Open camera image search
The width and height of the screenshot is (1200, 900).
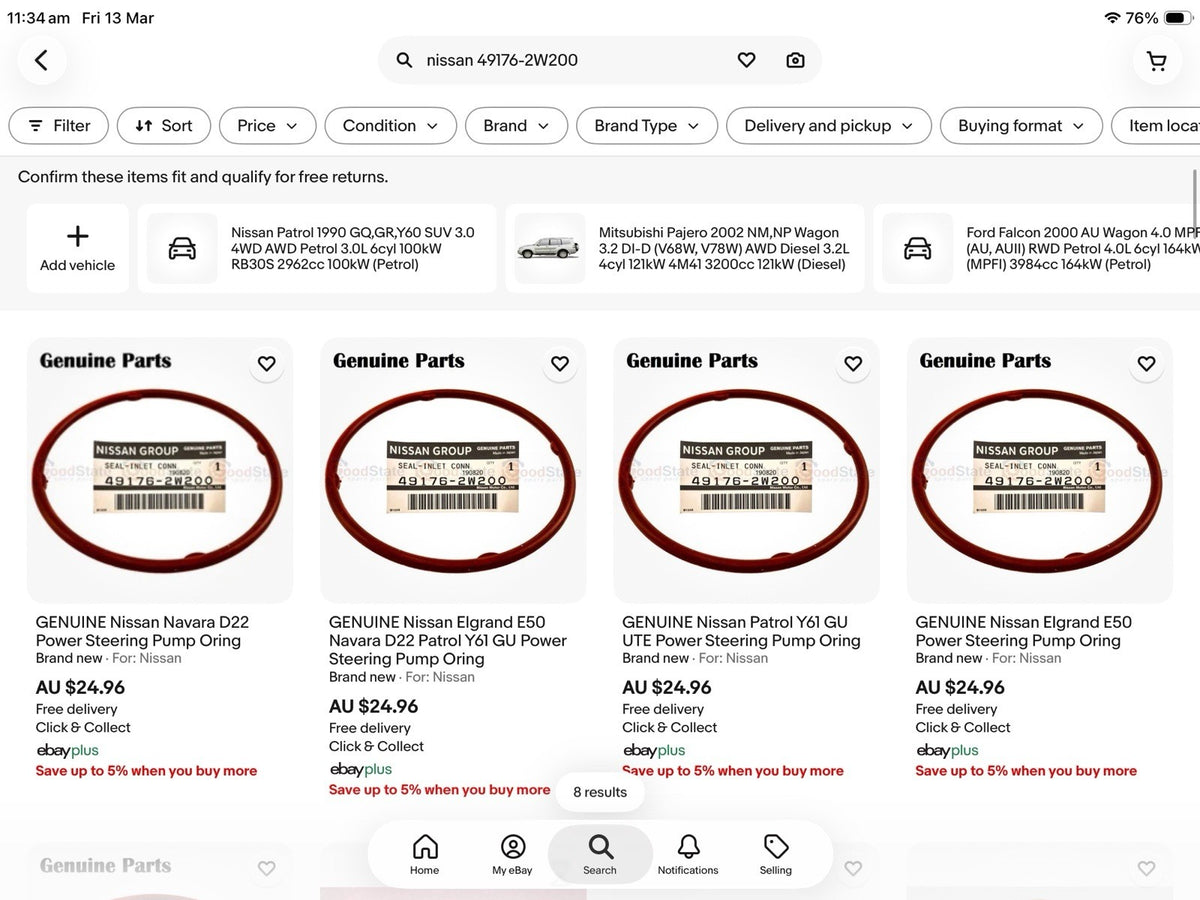pyautogui.click(x=795, y=60)
